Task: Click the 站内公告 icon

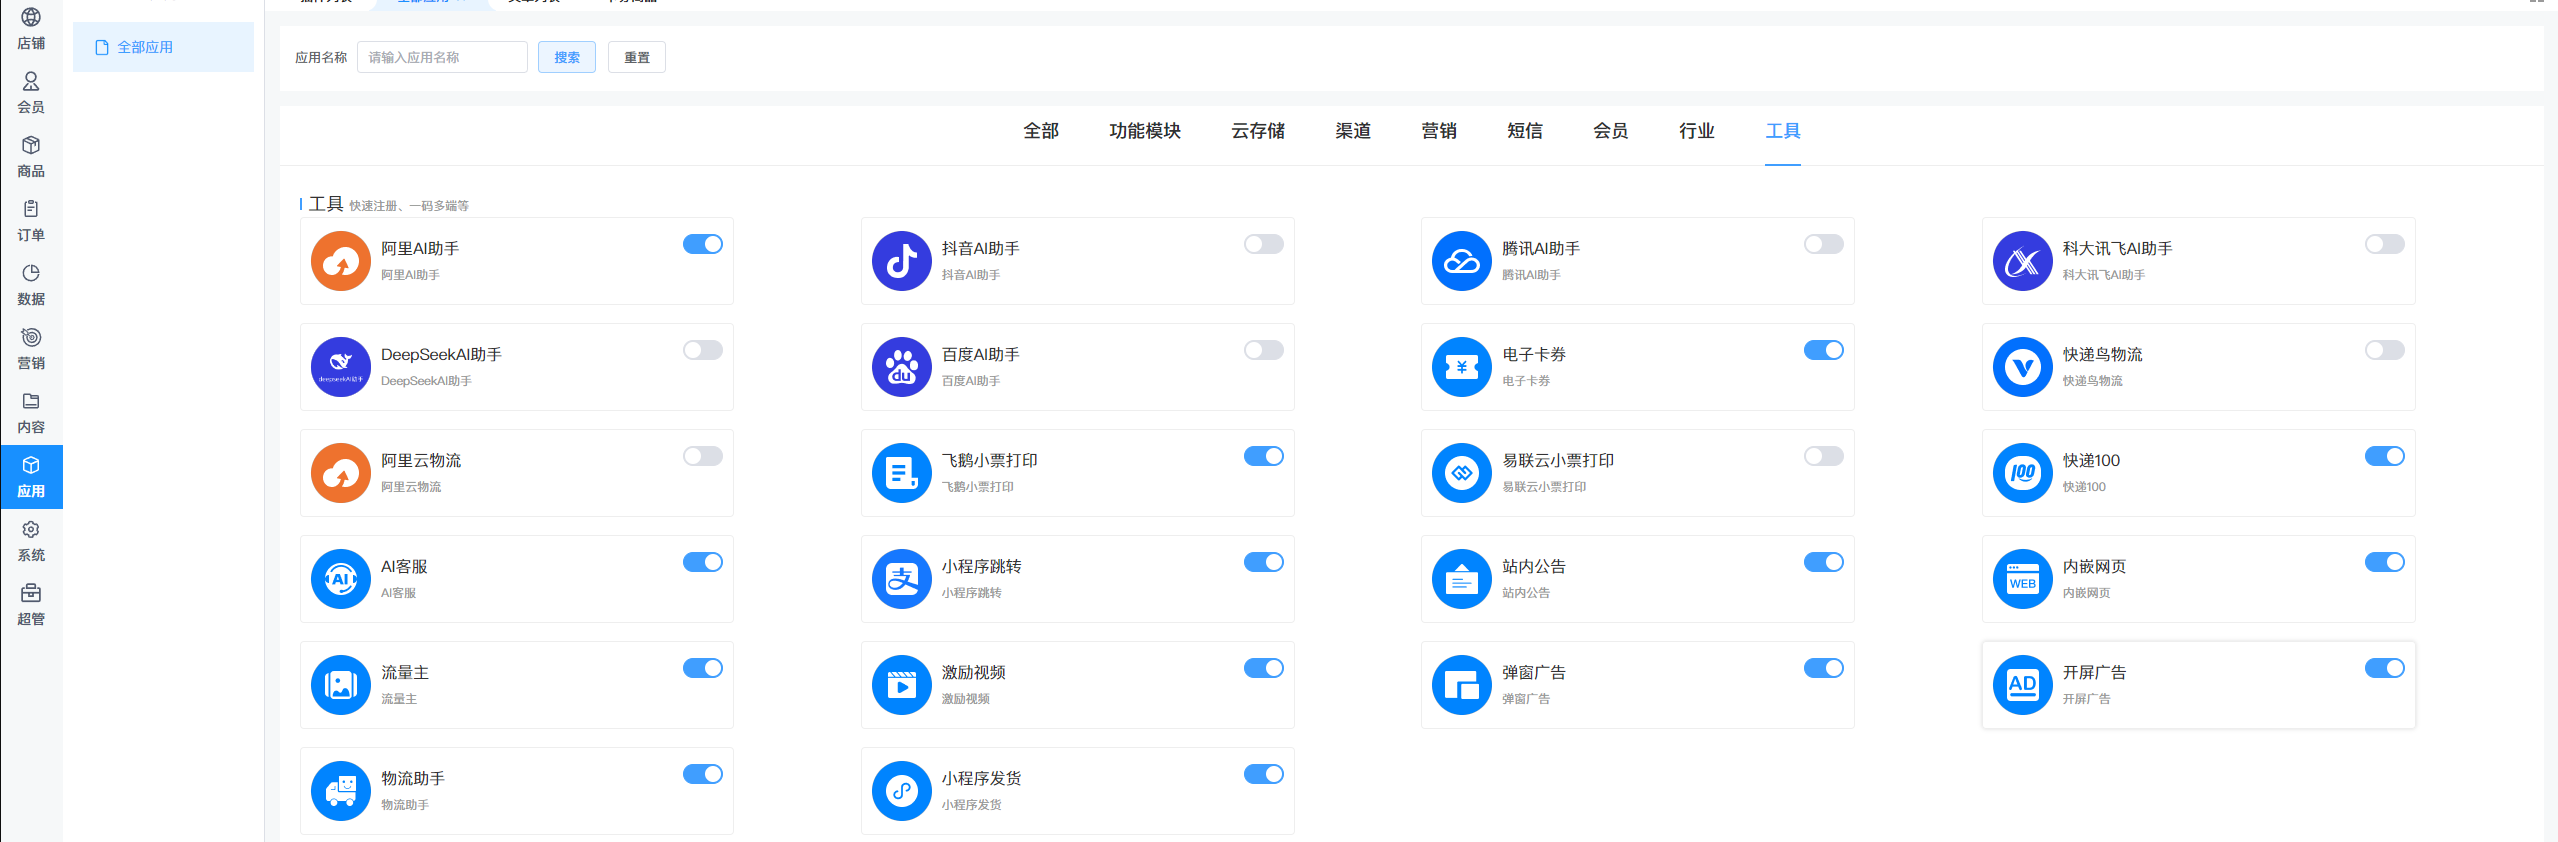Action: pyautogui.click(x=1462, y=579)
